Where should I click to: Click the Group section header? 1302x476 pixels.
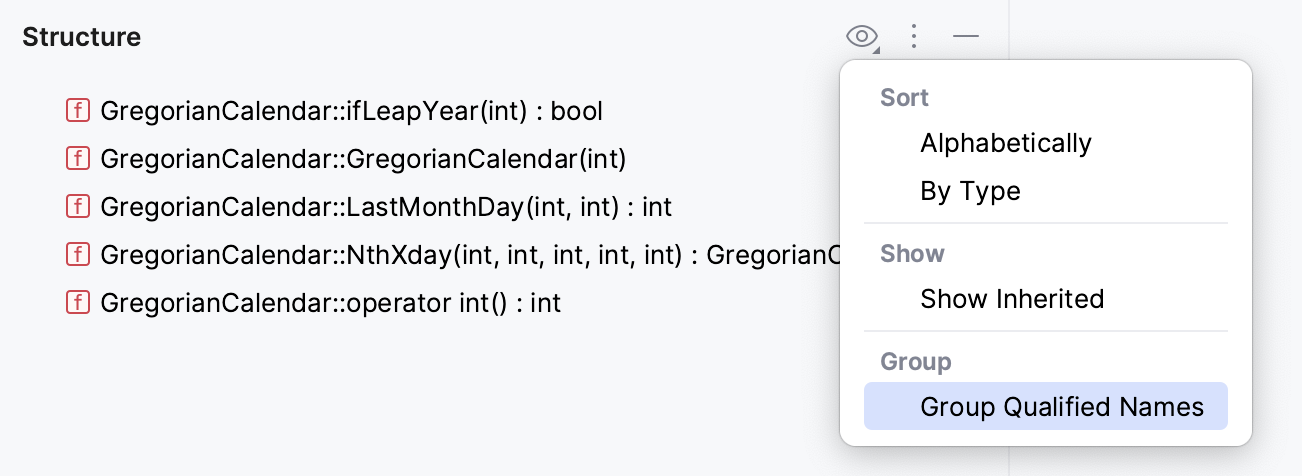coord(915,362)
